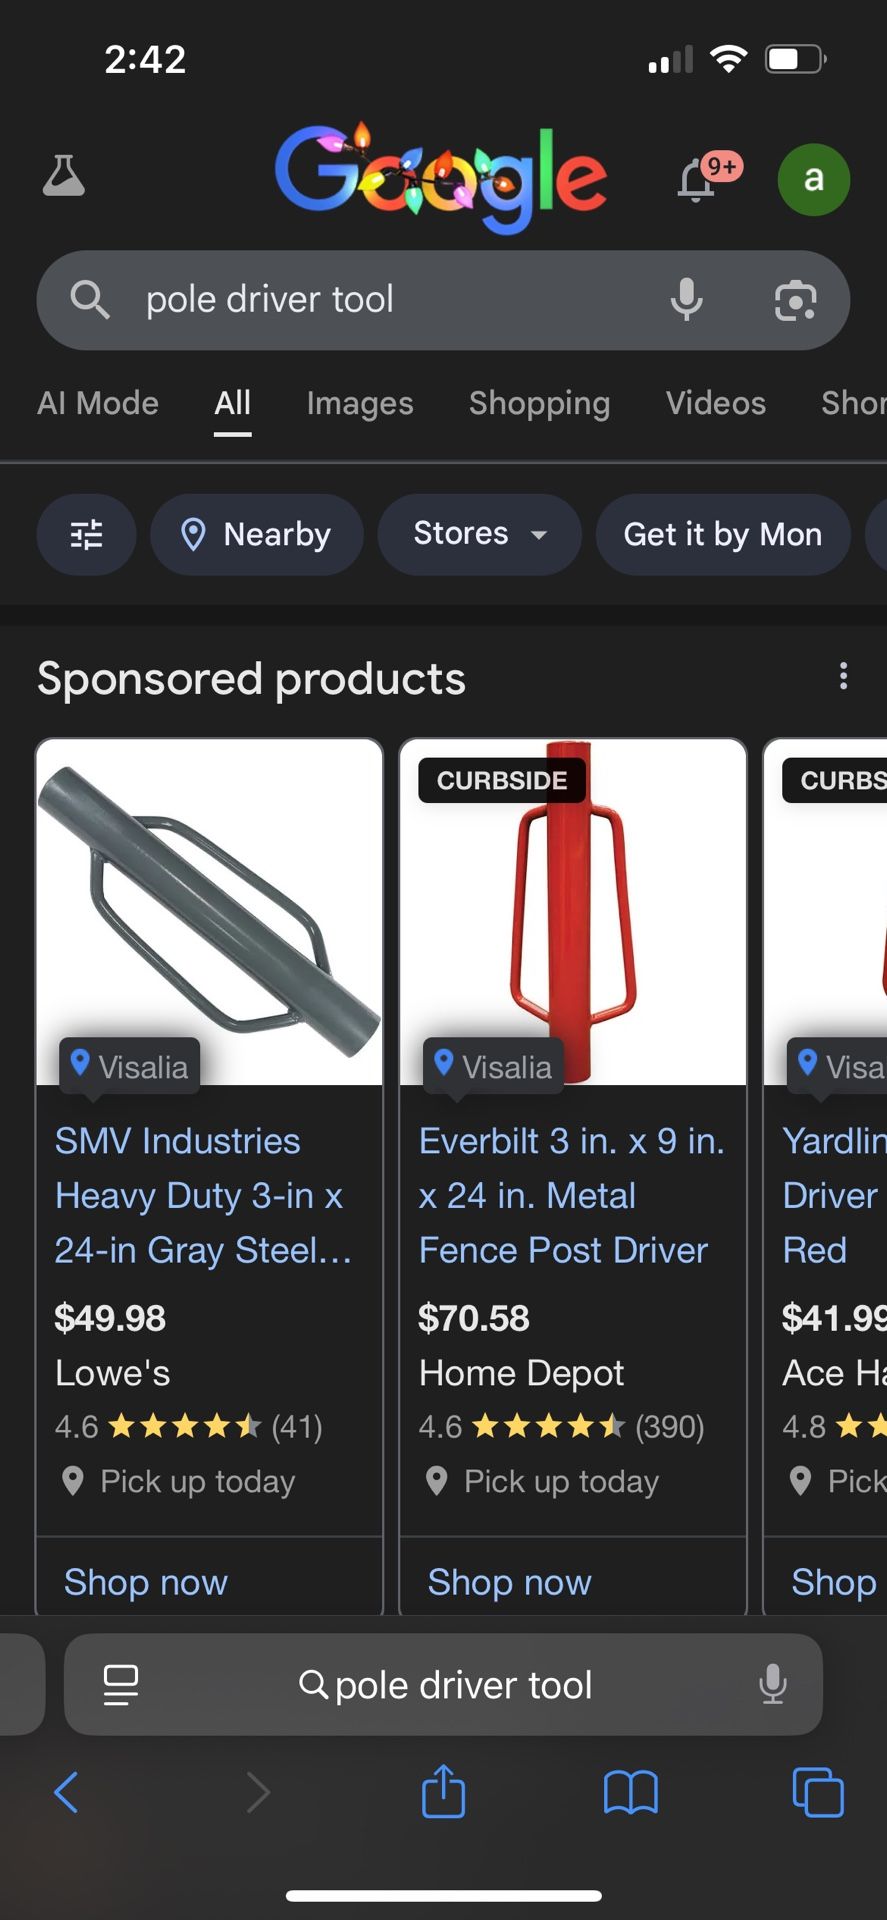Viewport: 887px width, 1920px height.
Task: Go back to previous page in Safari
Action: 66,1792
